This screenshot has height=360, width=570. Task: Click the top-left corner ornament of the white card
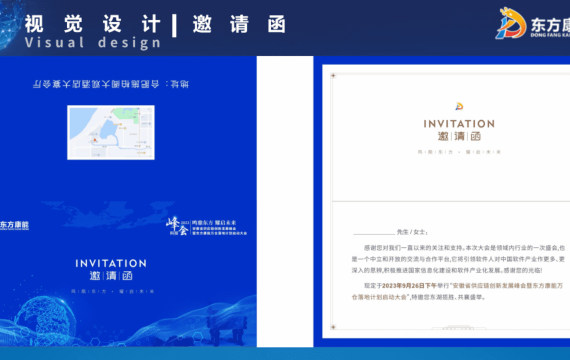point(333,76)
